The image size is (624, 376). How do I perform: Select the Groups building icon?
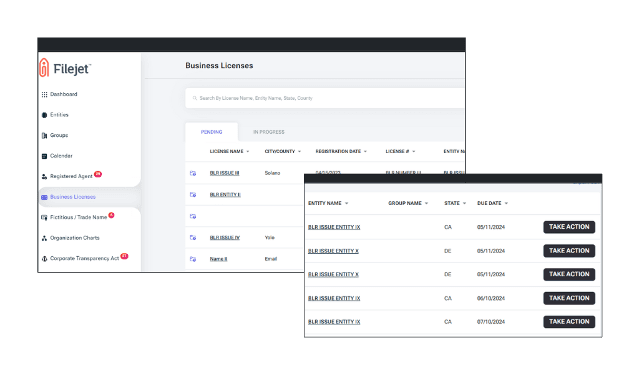pyautogui.click(x=44, y=136)
